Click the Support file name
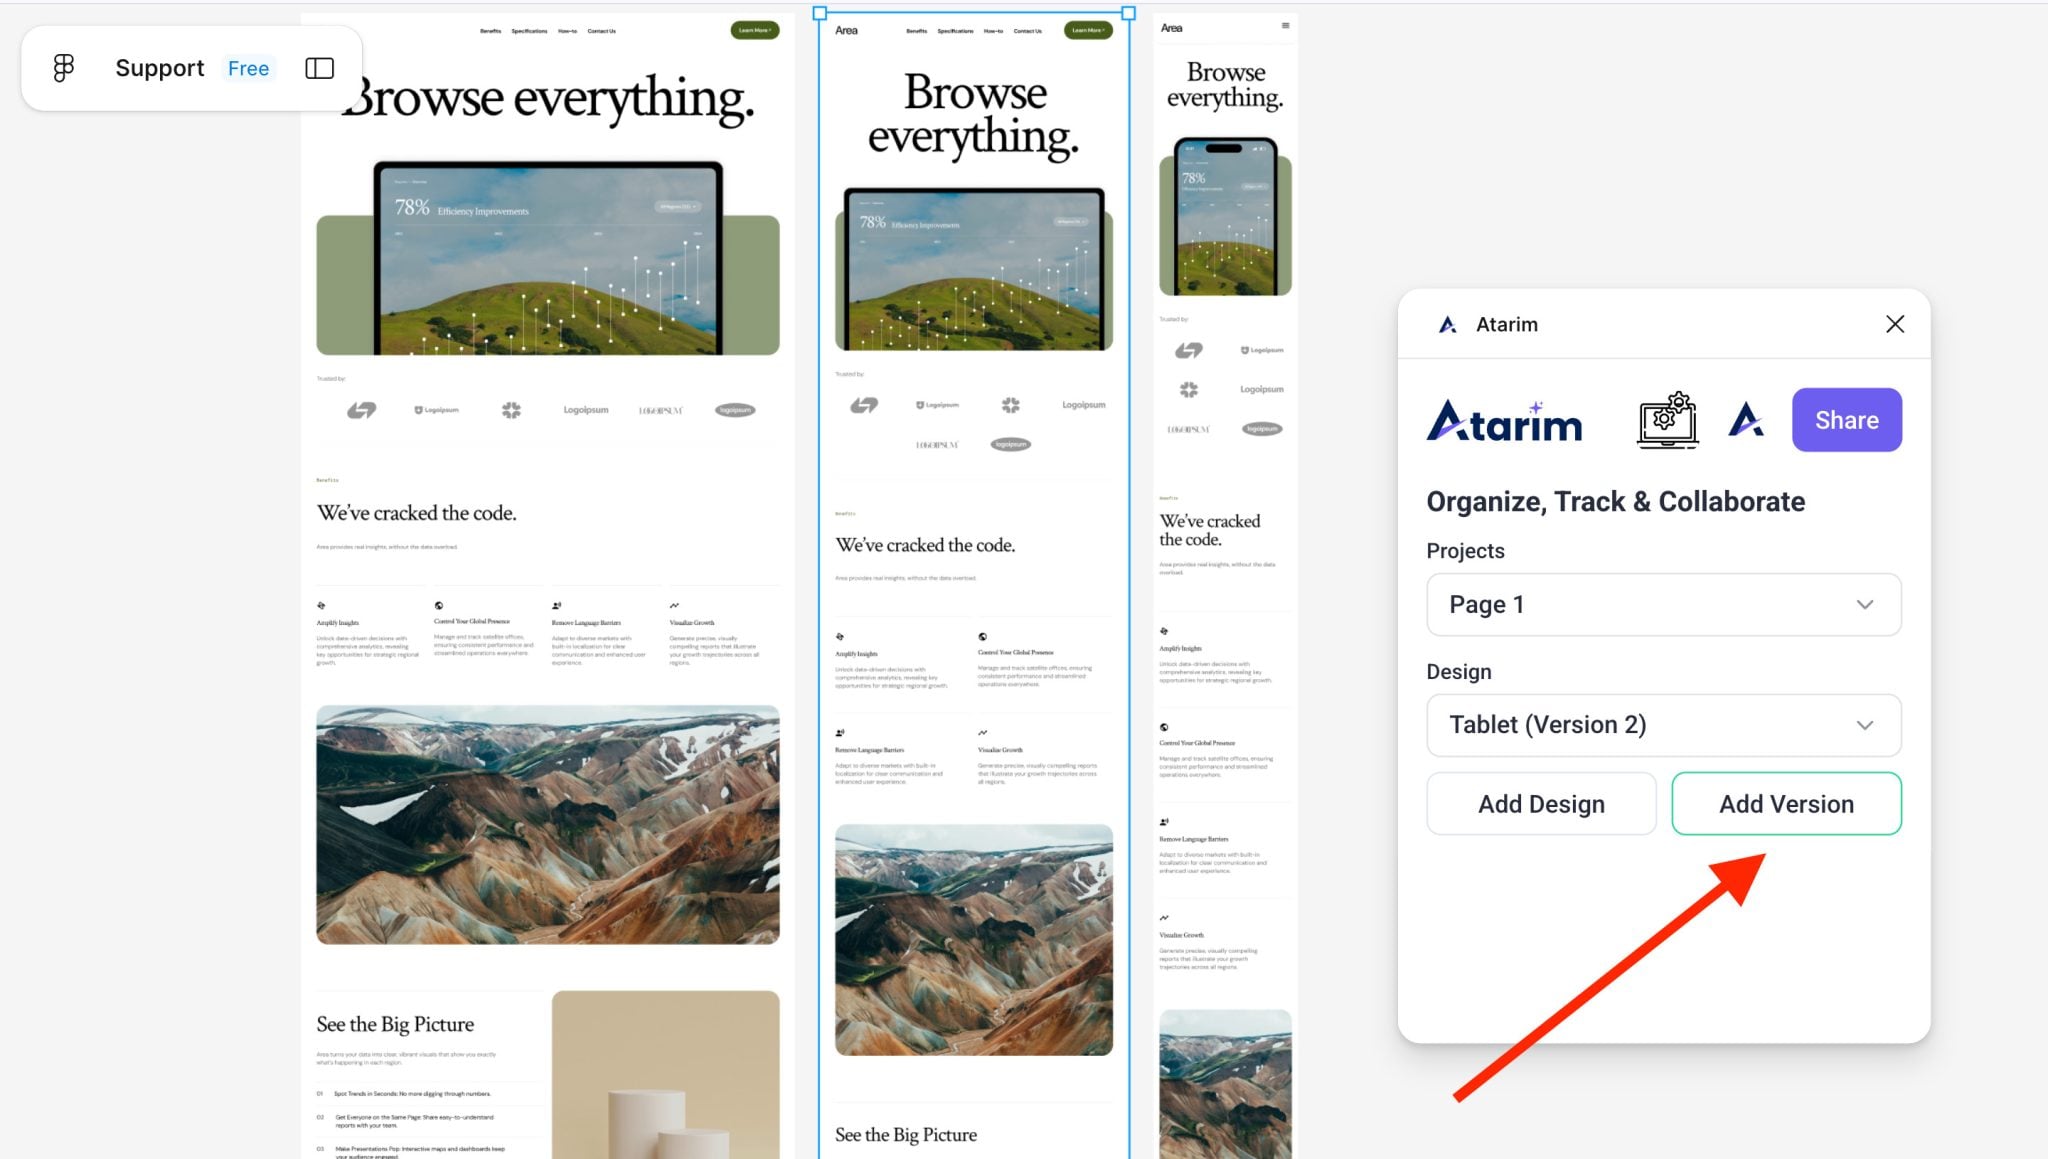This screenshot has width=2048, height=1159. pos(159,68)
